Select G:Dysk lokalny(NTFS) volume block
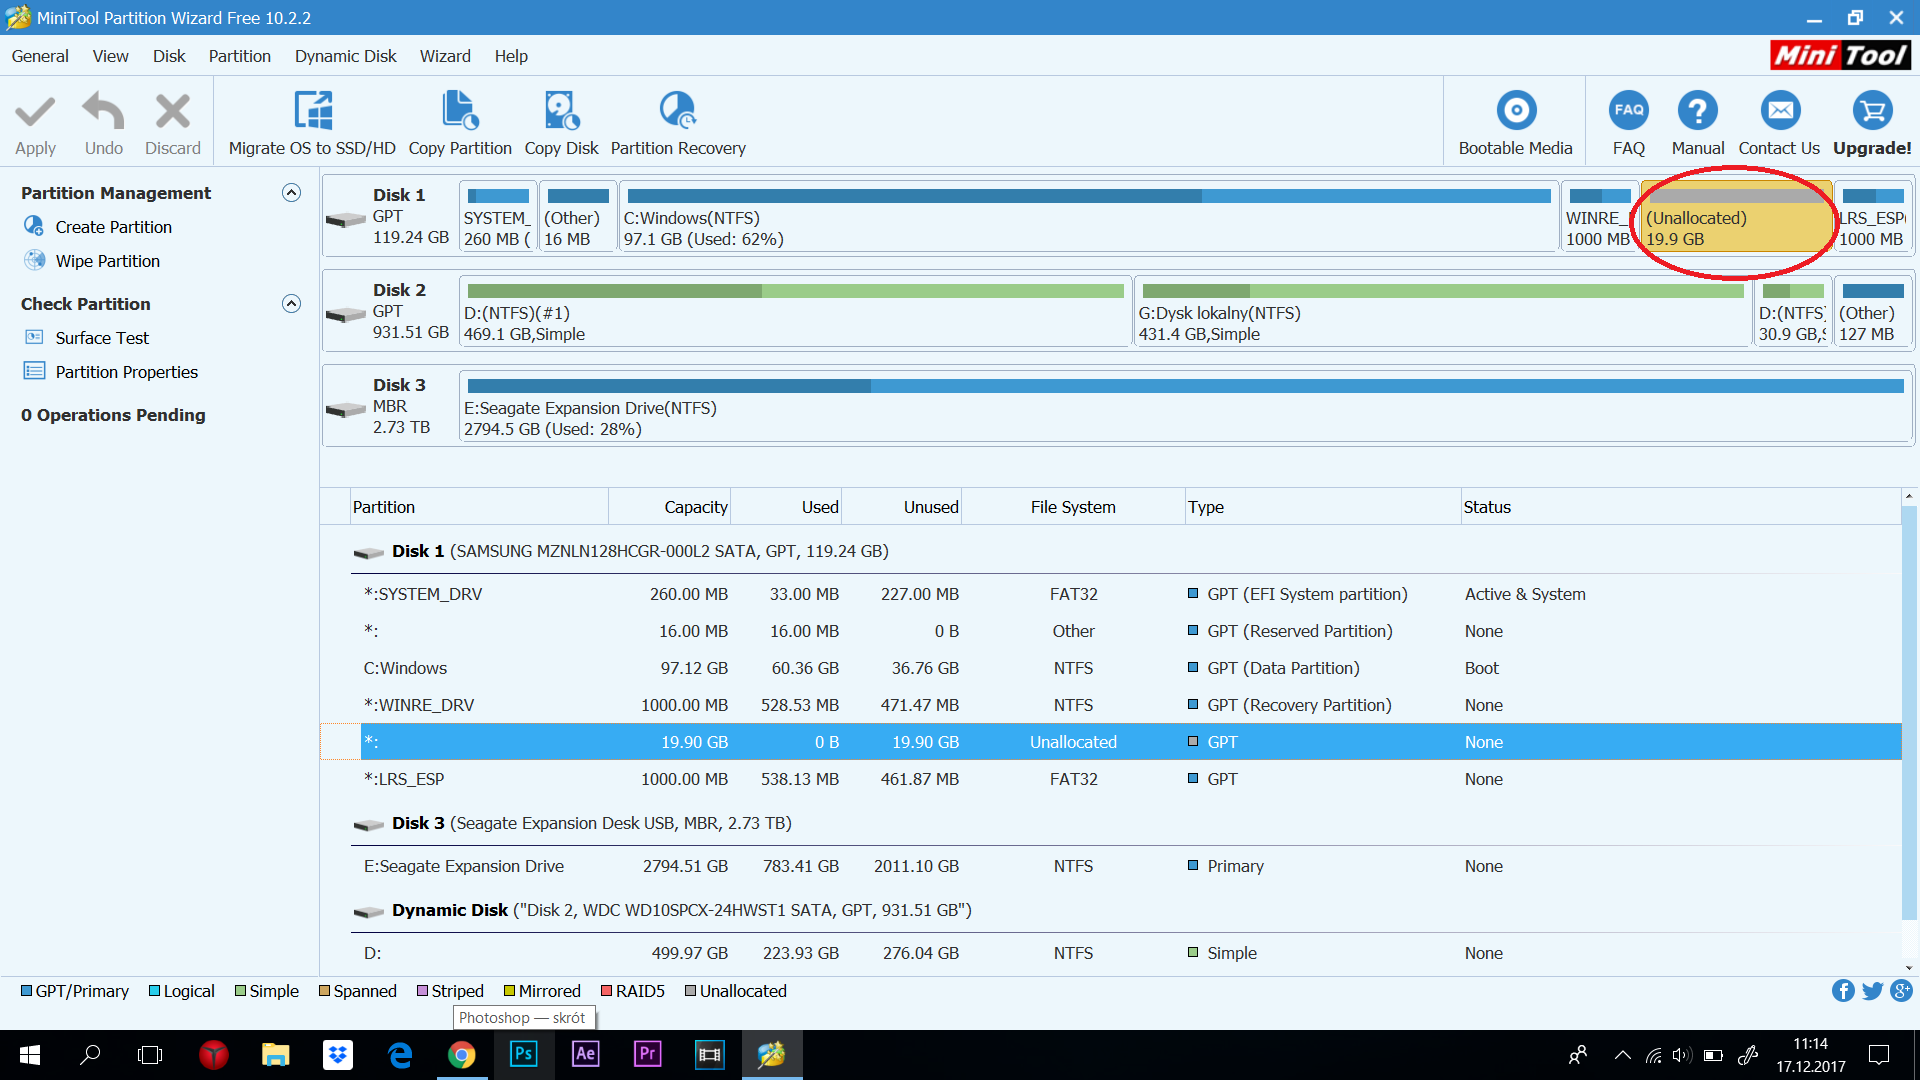 coord(1442,312)
